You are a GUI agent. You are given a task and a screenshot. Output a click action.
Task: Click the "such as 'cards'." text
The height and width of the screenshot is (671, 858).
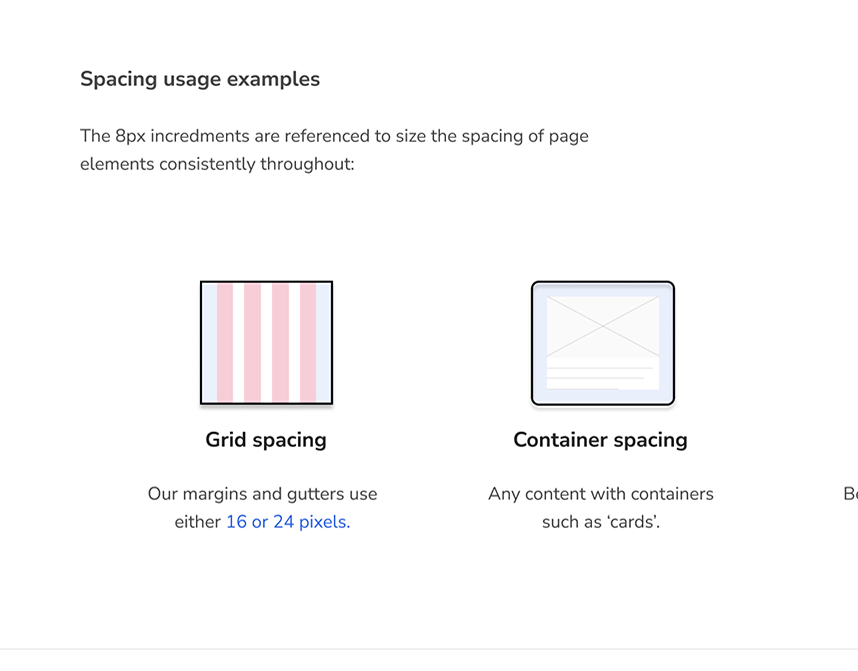click(x=600, y=522)
